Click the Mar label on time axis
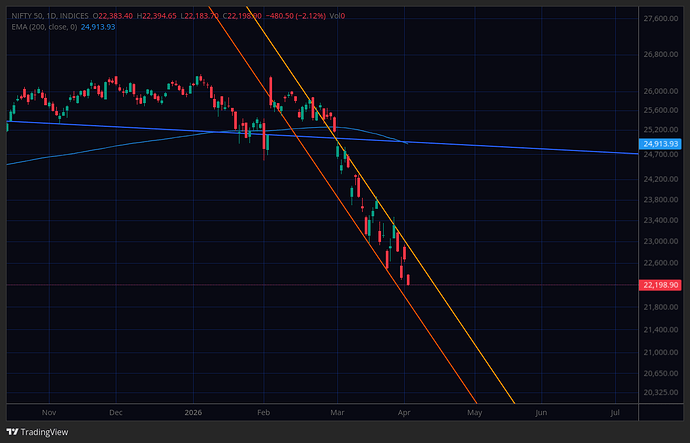690x443 pixels. (337, 413)
